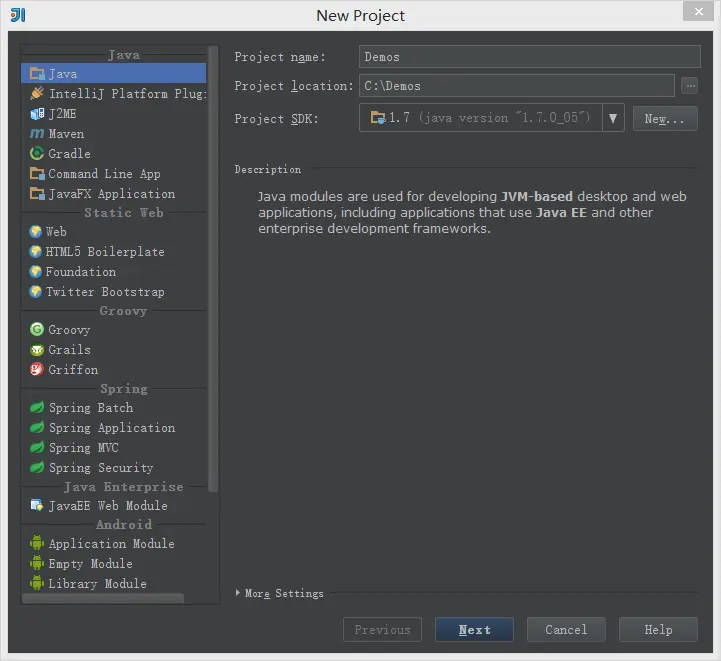Focus the Project location field

click(x=517, y=85)
